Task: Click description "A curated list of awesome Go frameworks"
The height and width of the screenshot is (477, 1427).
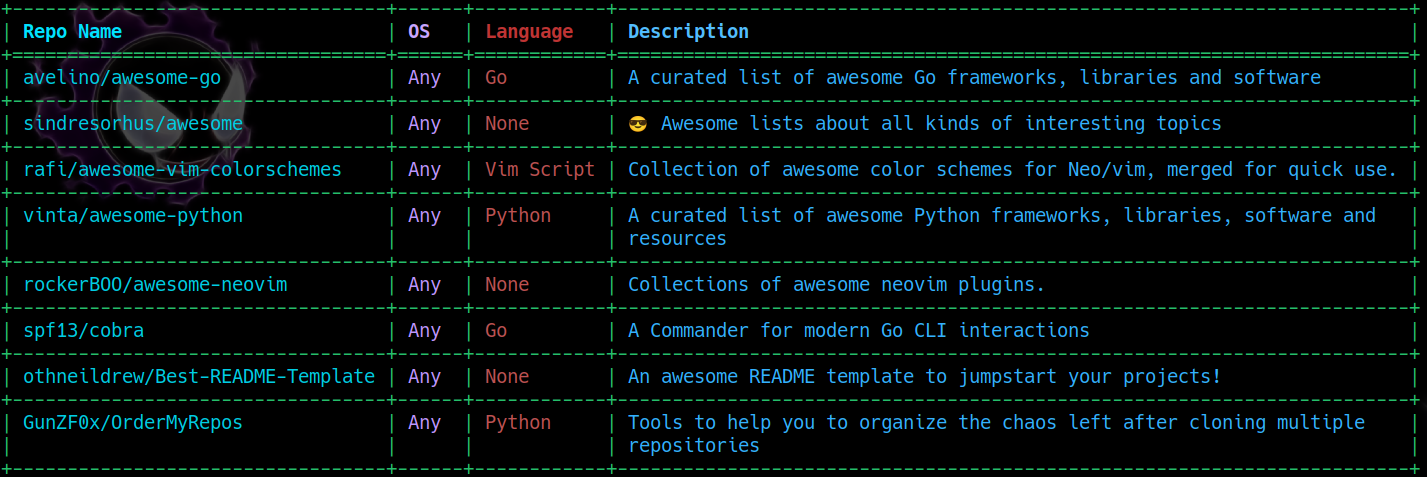Action: [974, 77]
